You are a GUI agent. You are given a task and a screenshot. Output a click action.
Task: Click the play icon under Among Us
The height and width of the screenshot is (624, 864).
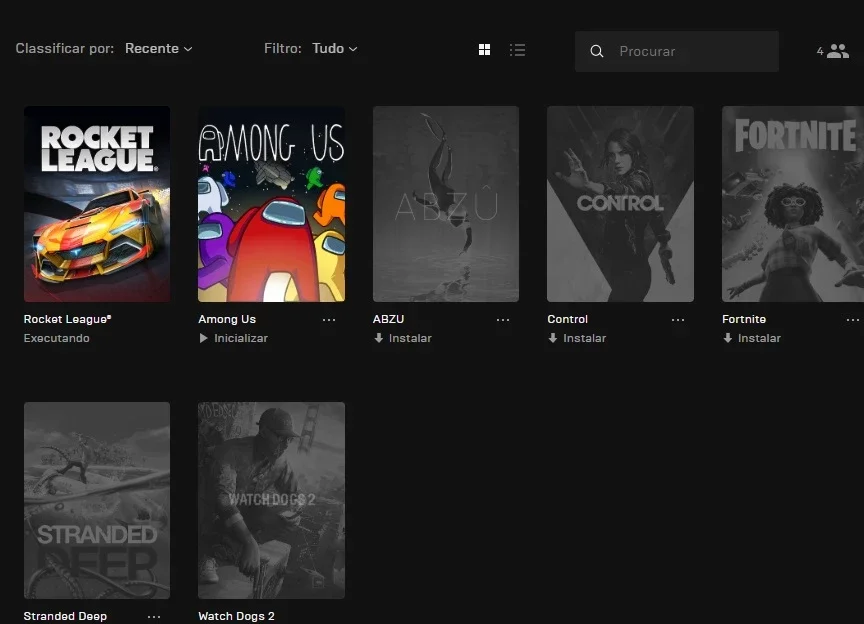[x=203, y=338]
